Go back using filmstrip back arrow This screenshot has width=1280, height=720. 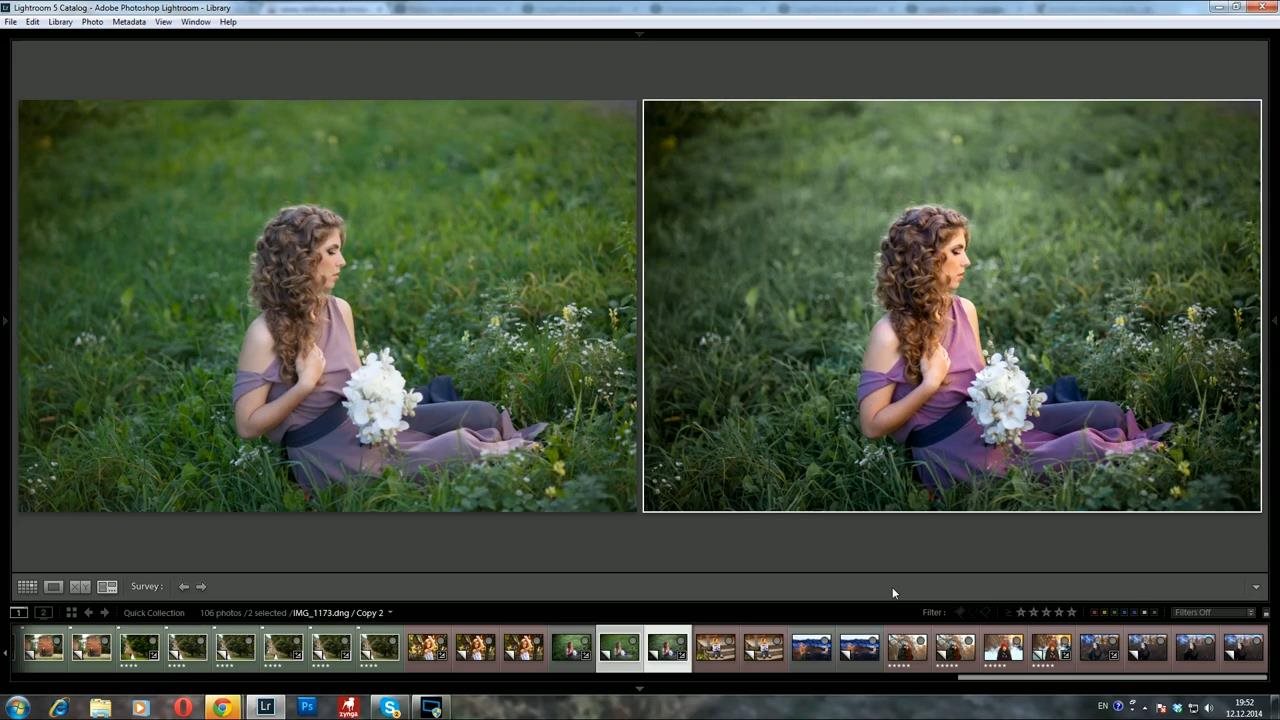pyautogui.click(x=88, y=613)
